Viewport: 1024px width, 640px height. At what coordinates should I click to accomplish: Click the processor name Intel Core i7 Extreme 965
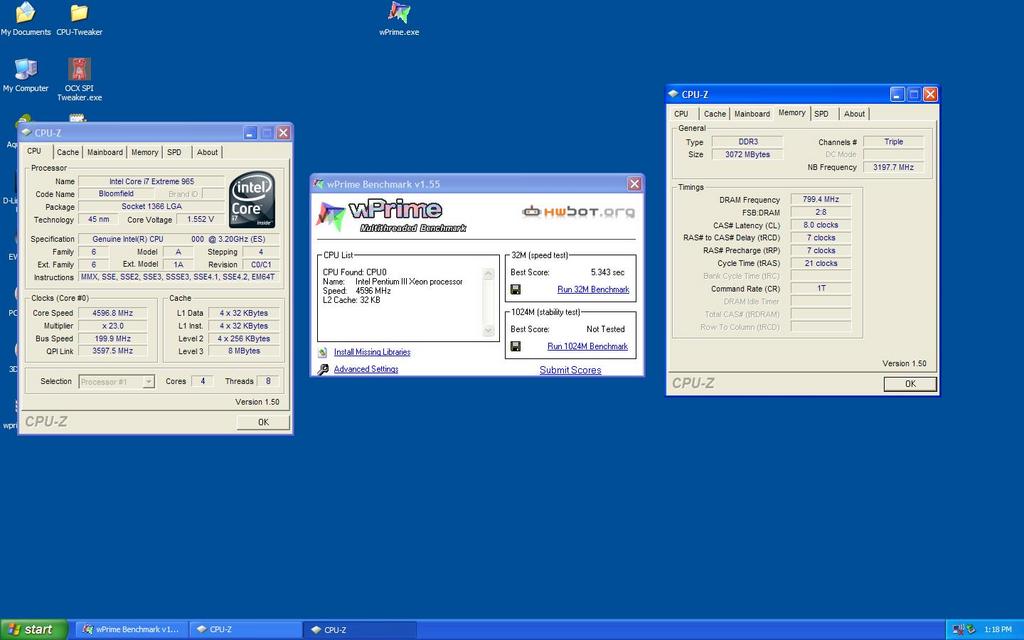[x=152, y=182]
